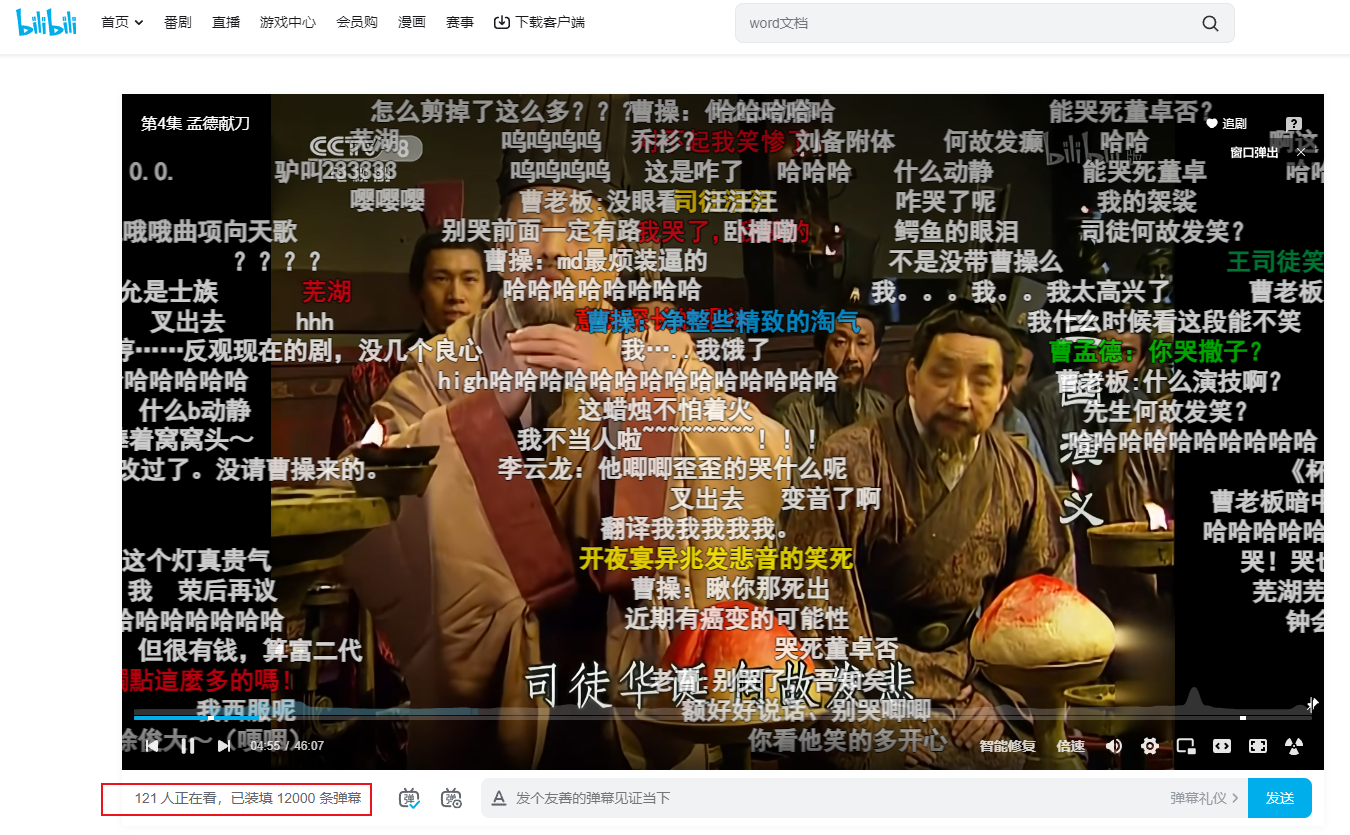Open player settings gear

point(1150,746)
